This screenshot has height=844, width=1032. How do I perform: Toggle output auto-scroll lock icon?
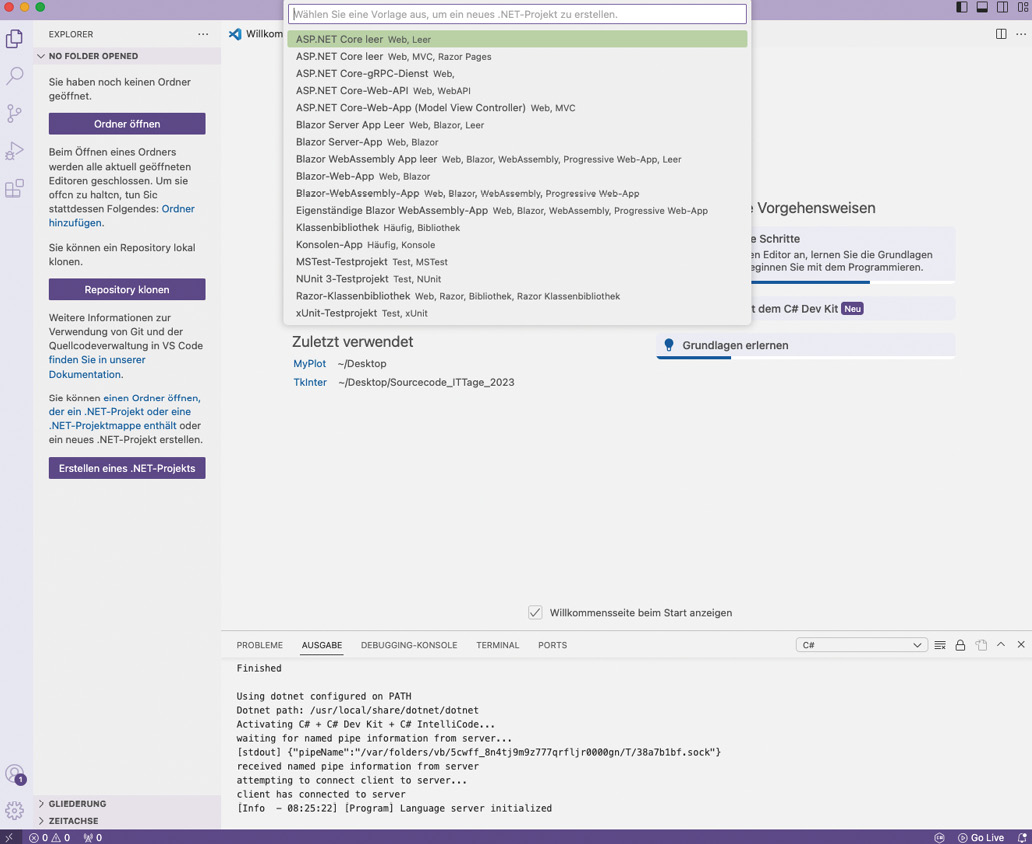click(960, 645)
